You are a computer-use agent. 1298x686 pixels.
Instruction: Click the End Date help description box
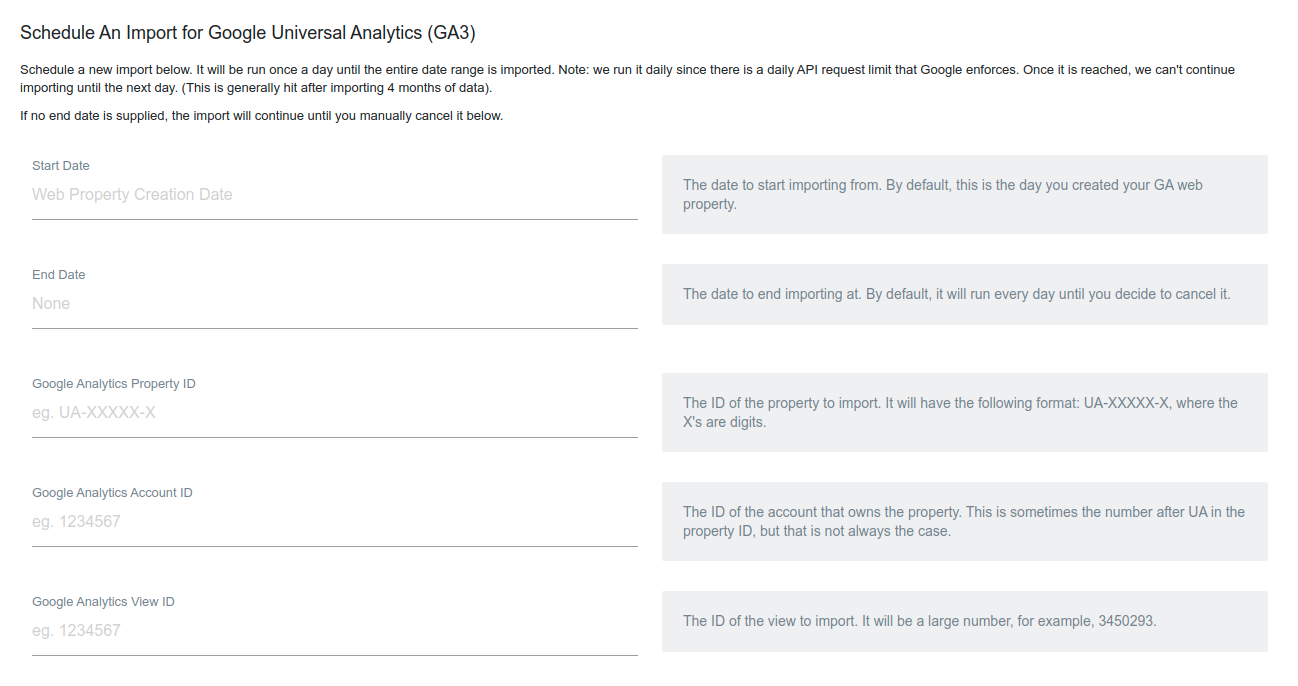click(964, 295)
